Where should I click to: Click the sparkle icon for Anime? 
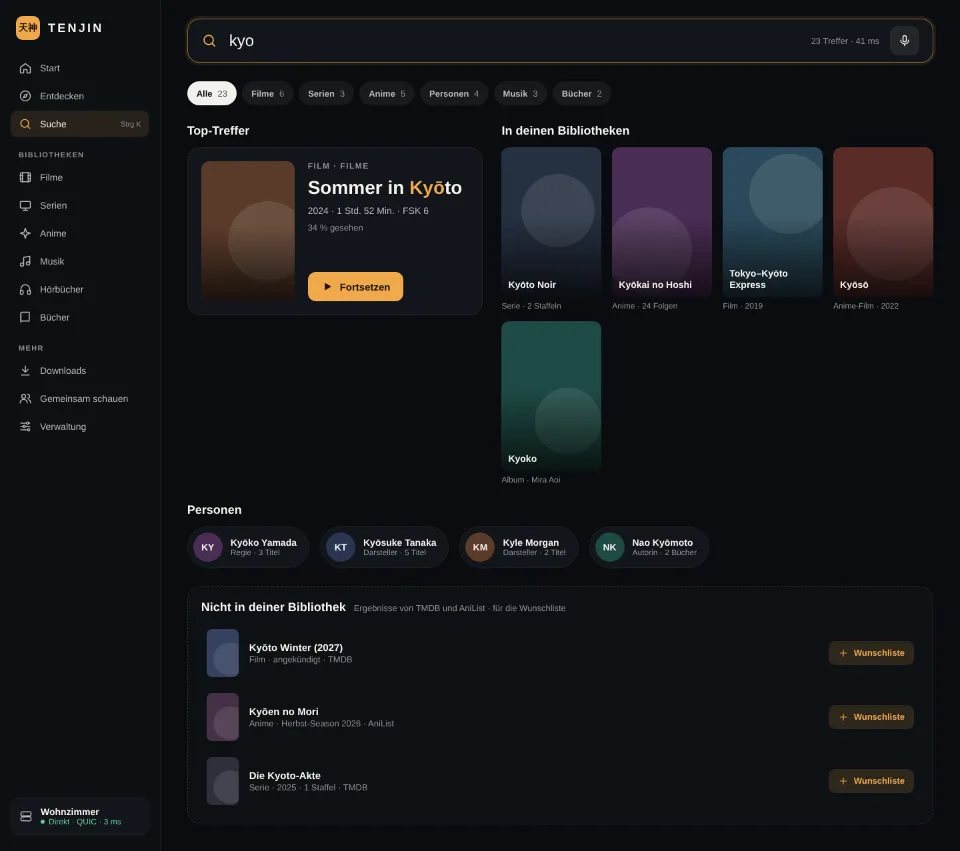(x=25, y=233)
